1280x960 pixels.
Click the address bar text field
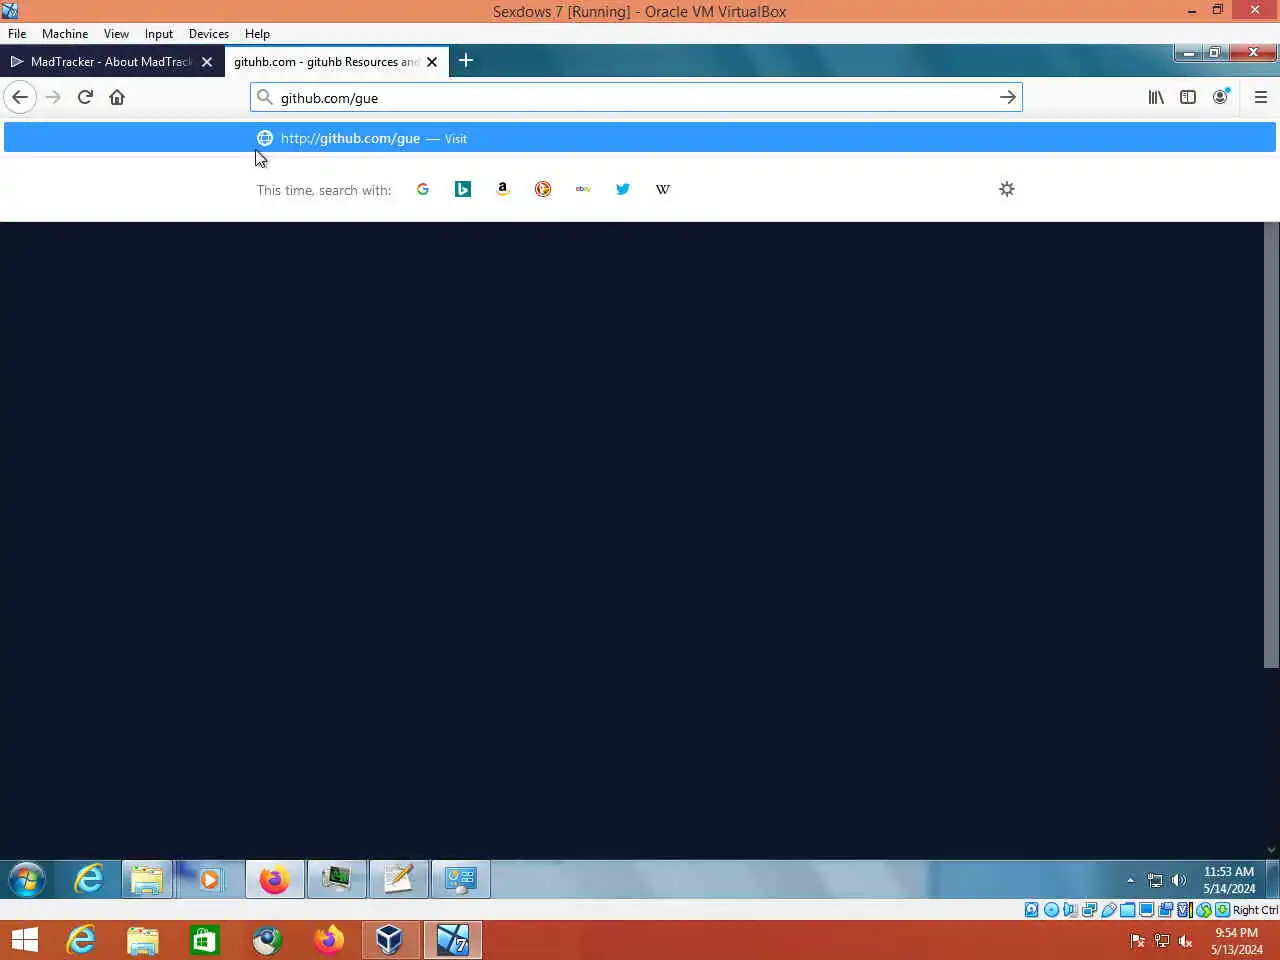[635, 98]
